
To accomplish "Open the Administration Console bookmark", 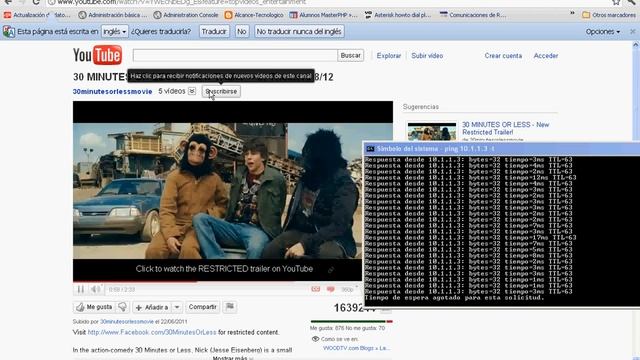I will [186, 15].
